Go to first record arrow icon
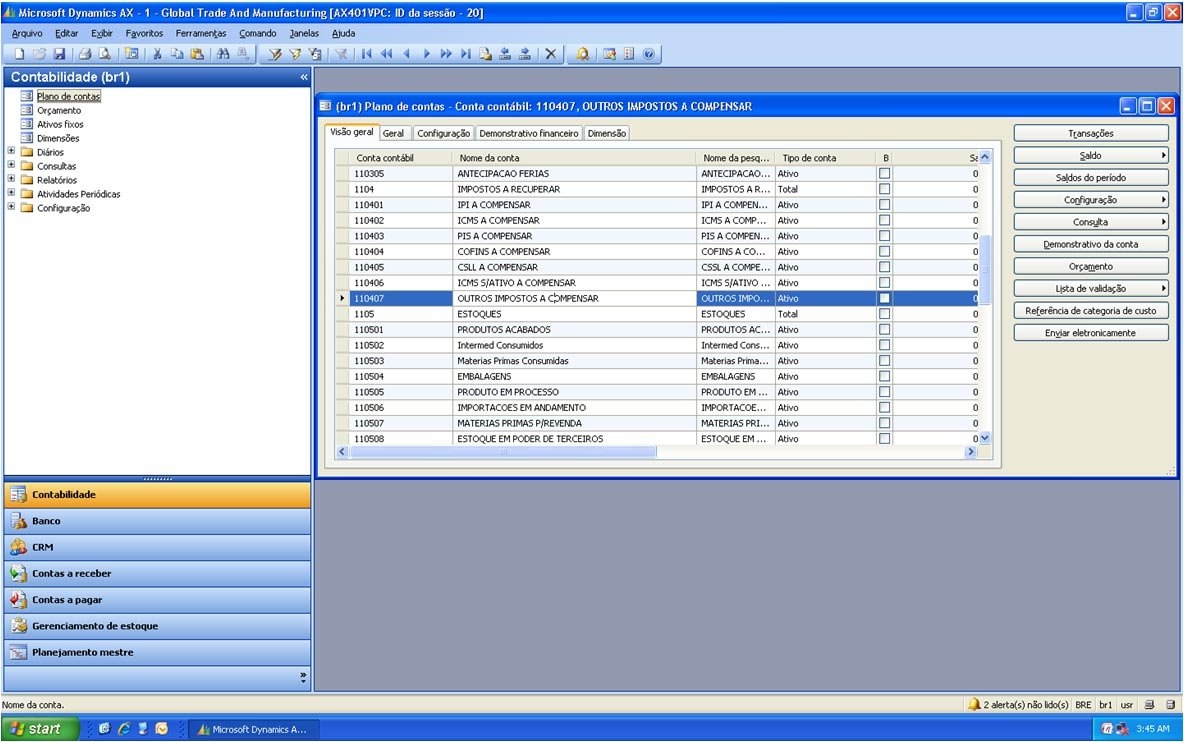This screenshot has height=742, width=1184. tap(366, 54)
